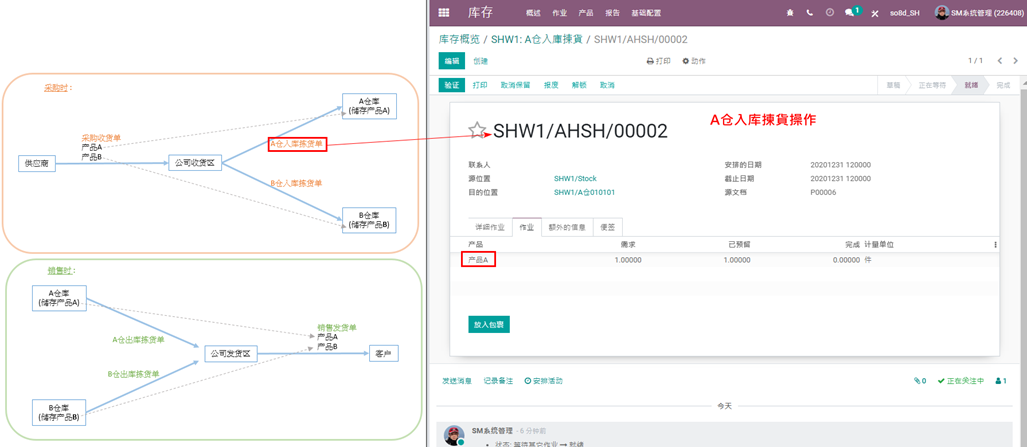1027x447 pixels.
Task: Click the 记录备注 log note link
Action: pyautogui.click(x=498, y=381)
